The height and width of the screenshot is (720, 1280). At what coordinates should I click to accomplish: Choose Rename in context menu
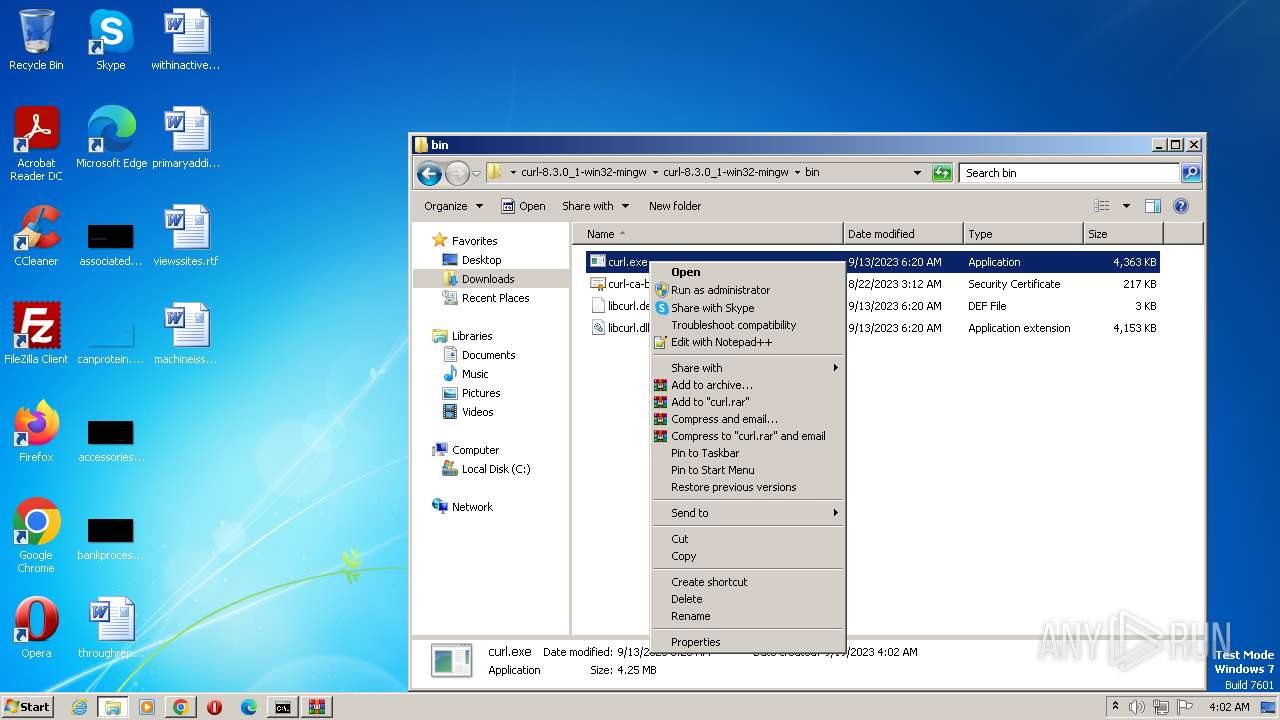coord(746,616)
